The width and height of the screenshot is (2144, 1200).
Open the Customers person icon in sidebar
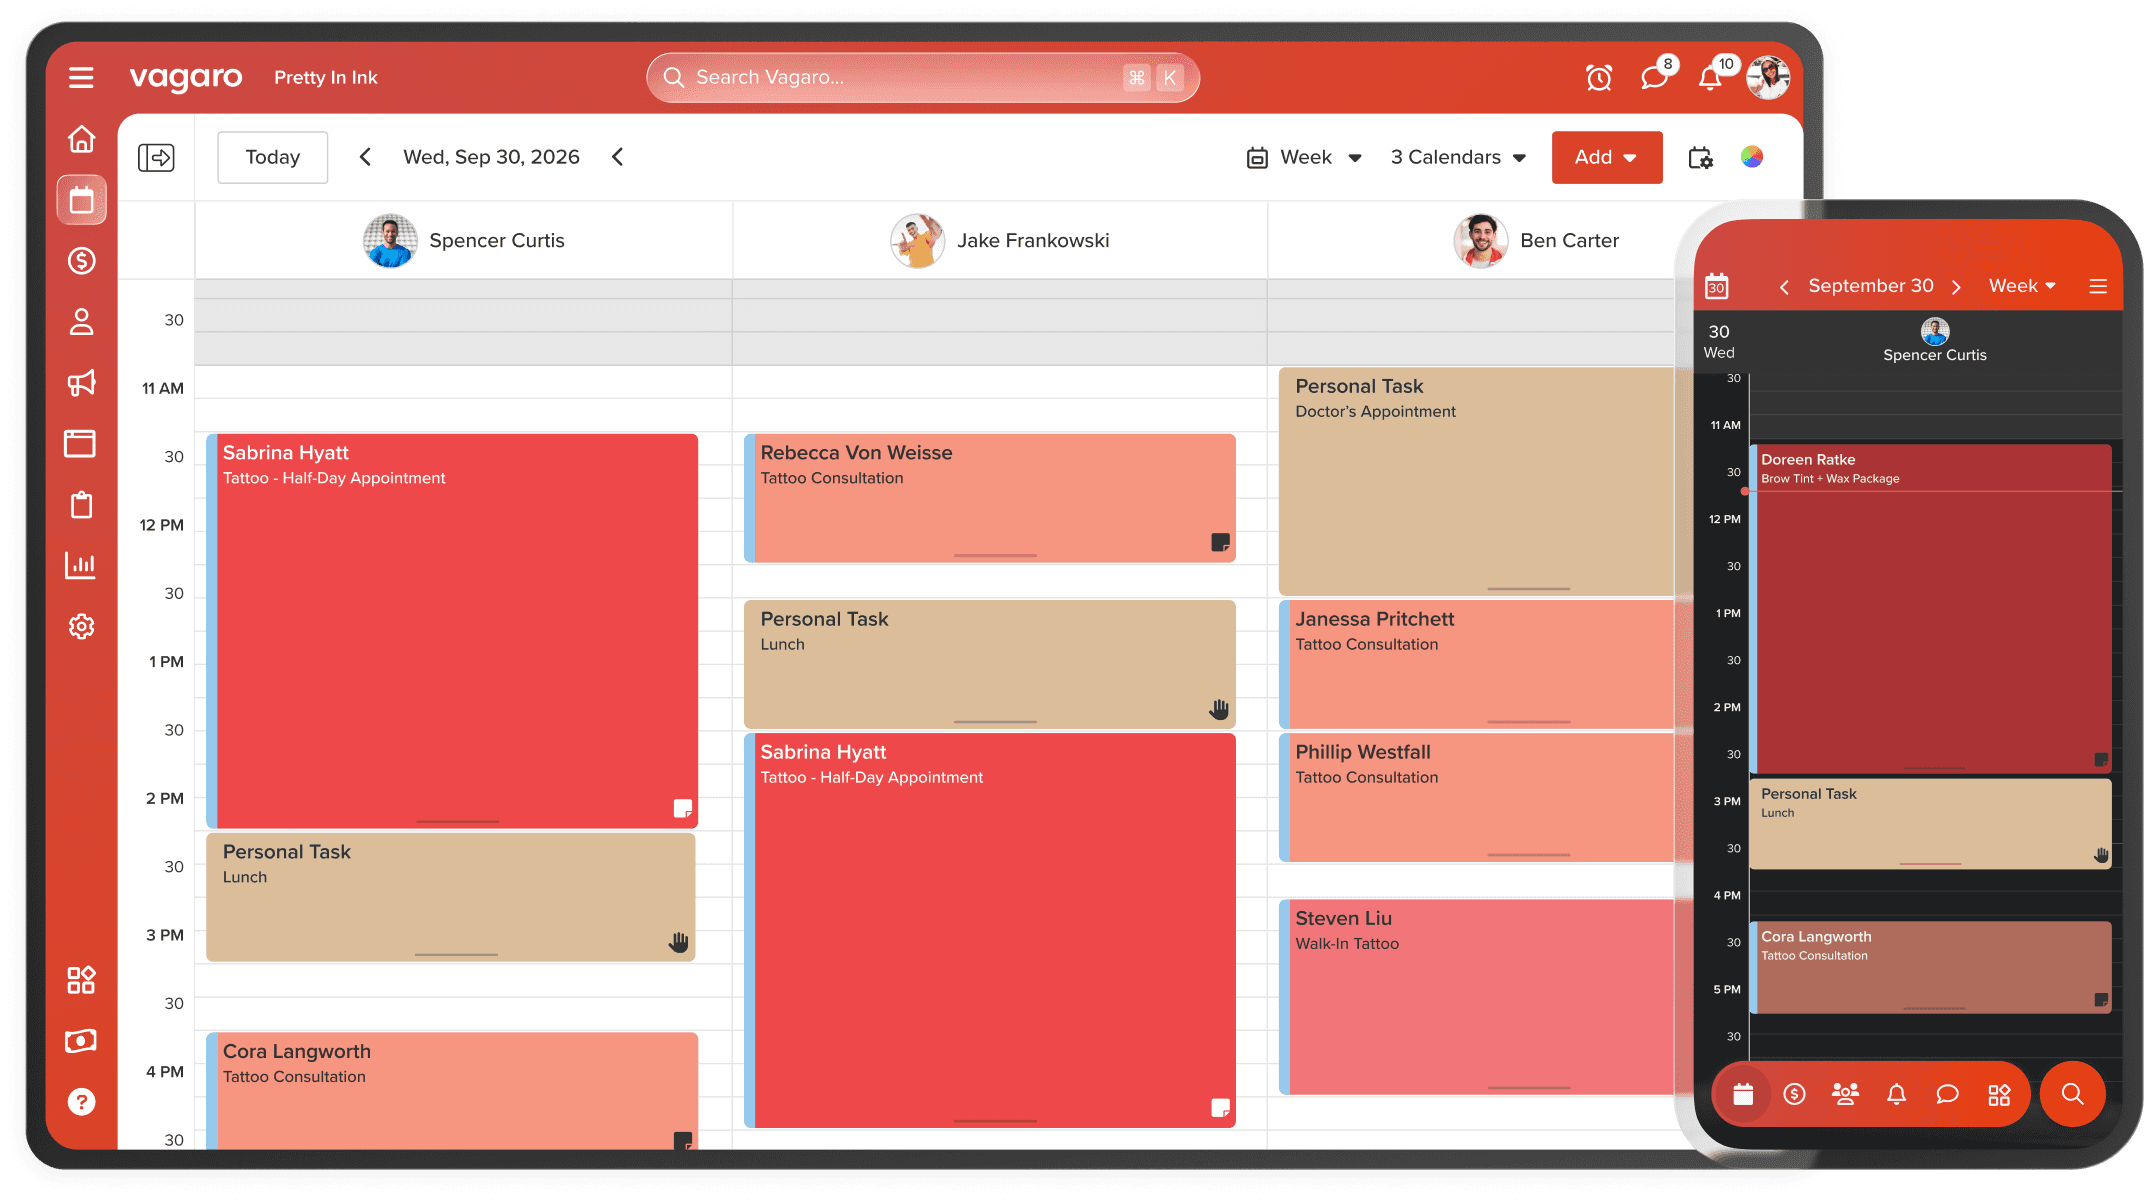[82, 322]
